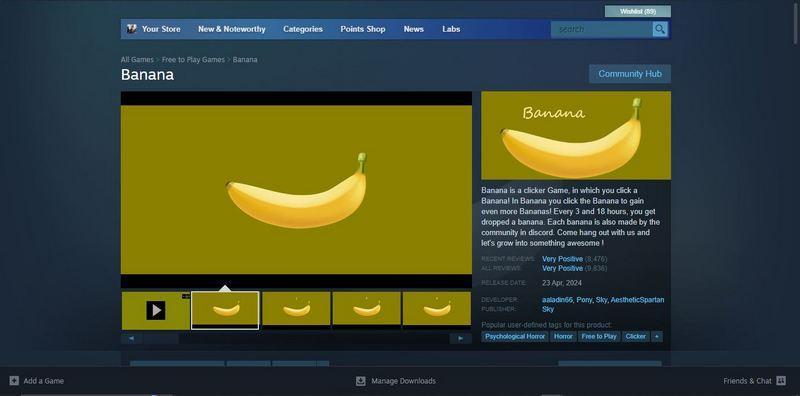This screenshot has height=396, width=800.
Task: Open the Your Store avatar icon
Action: click(x=132, y=29)
